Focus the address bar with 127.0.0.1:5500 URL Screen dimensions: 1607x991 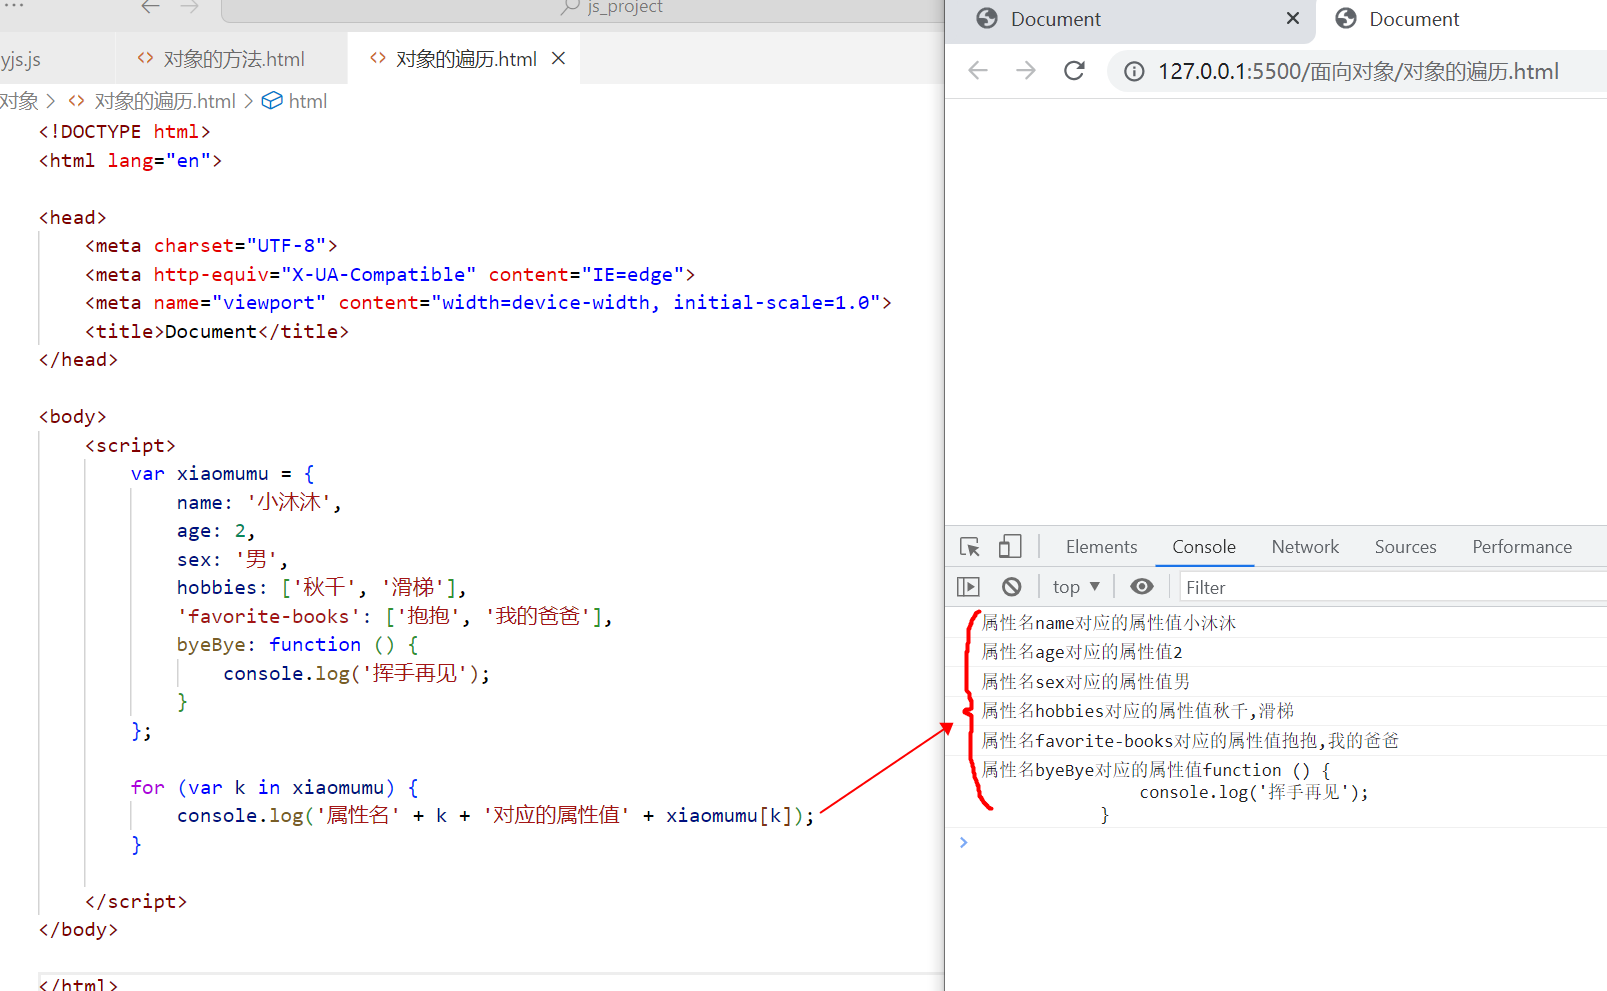click(x=1358, y=71)
